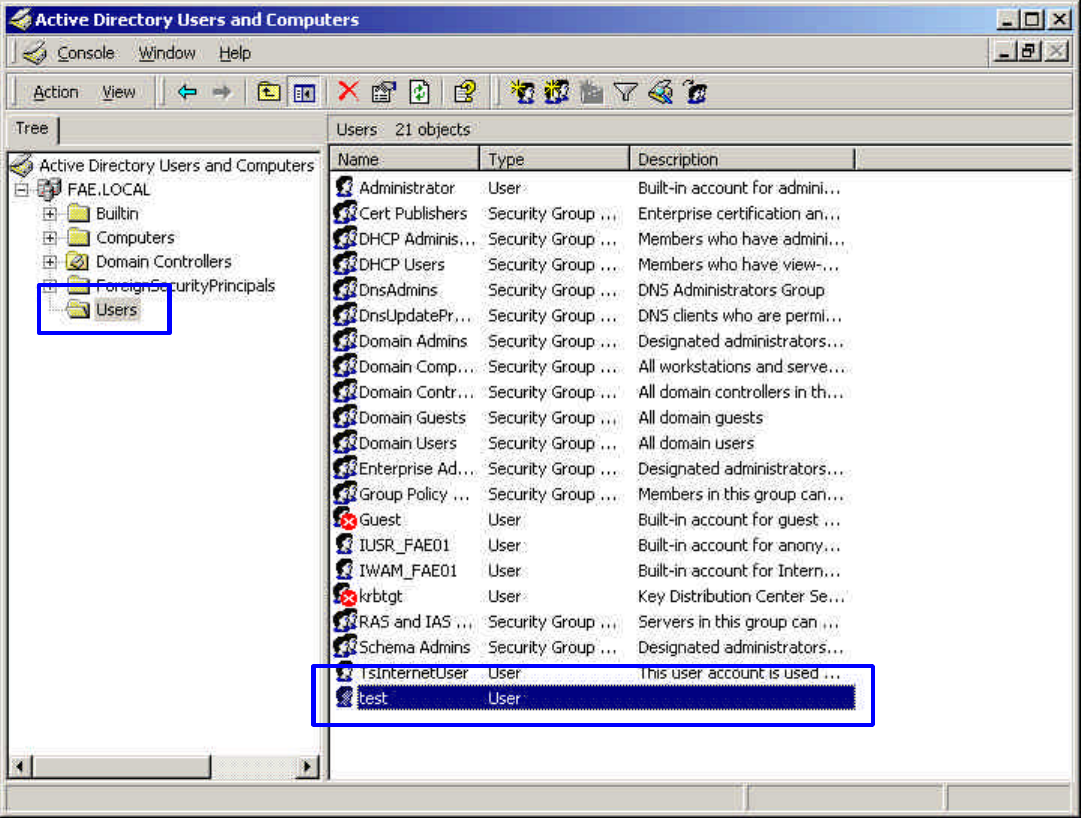Open the Console menu
Viewport: 1081px width, 818px height.
point(85,53)
